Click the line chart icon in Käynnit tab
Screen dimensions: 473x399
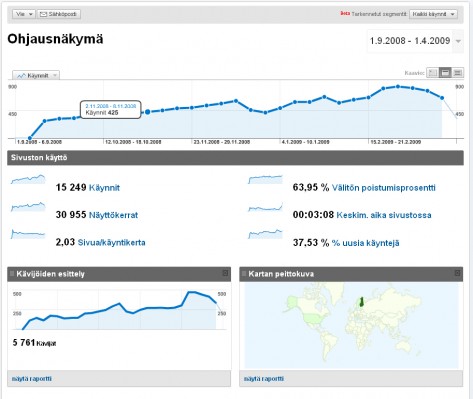(21, 76)
